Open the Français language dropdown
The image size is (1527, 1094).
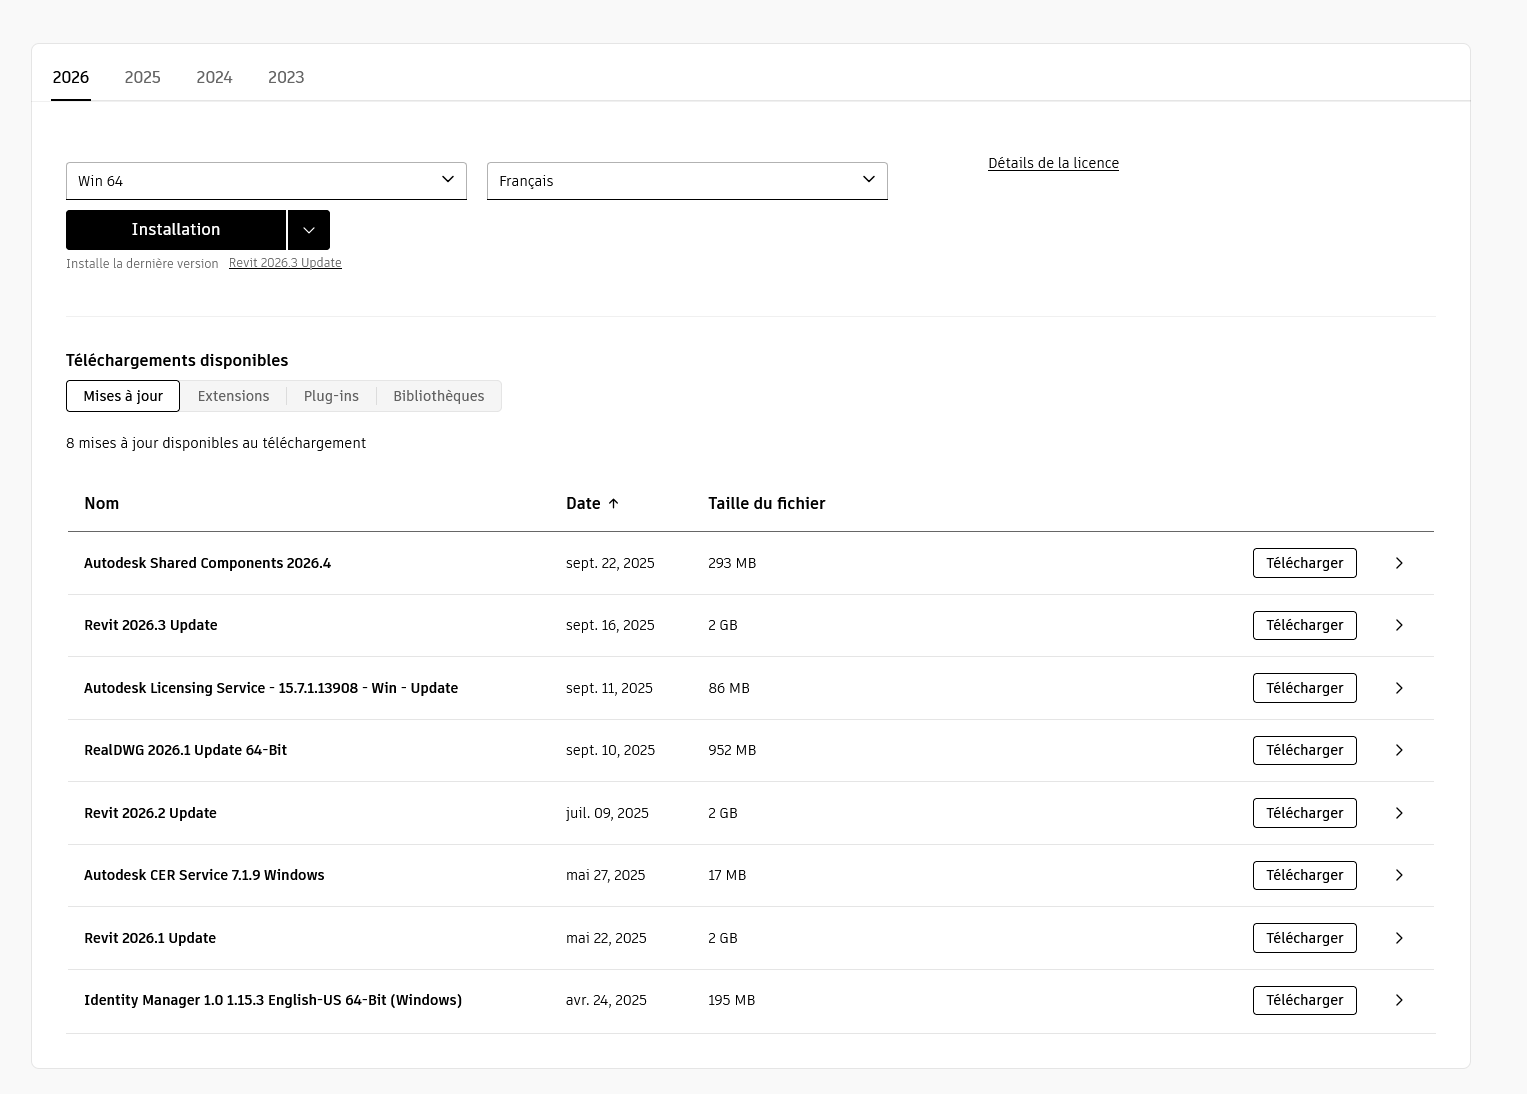coord(687,181)
